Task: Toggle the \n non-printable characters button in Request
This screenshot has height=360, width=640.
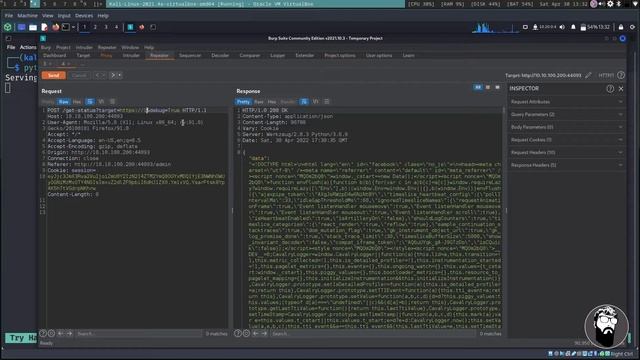Action: click(x=101, y=102)
